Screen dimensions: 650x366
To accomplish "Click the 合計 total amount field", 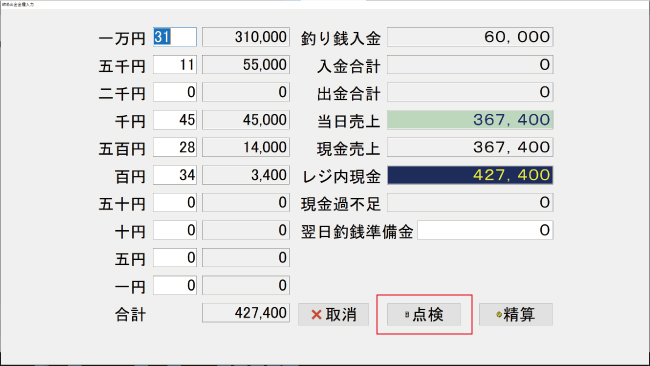I will point(246,313).
